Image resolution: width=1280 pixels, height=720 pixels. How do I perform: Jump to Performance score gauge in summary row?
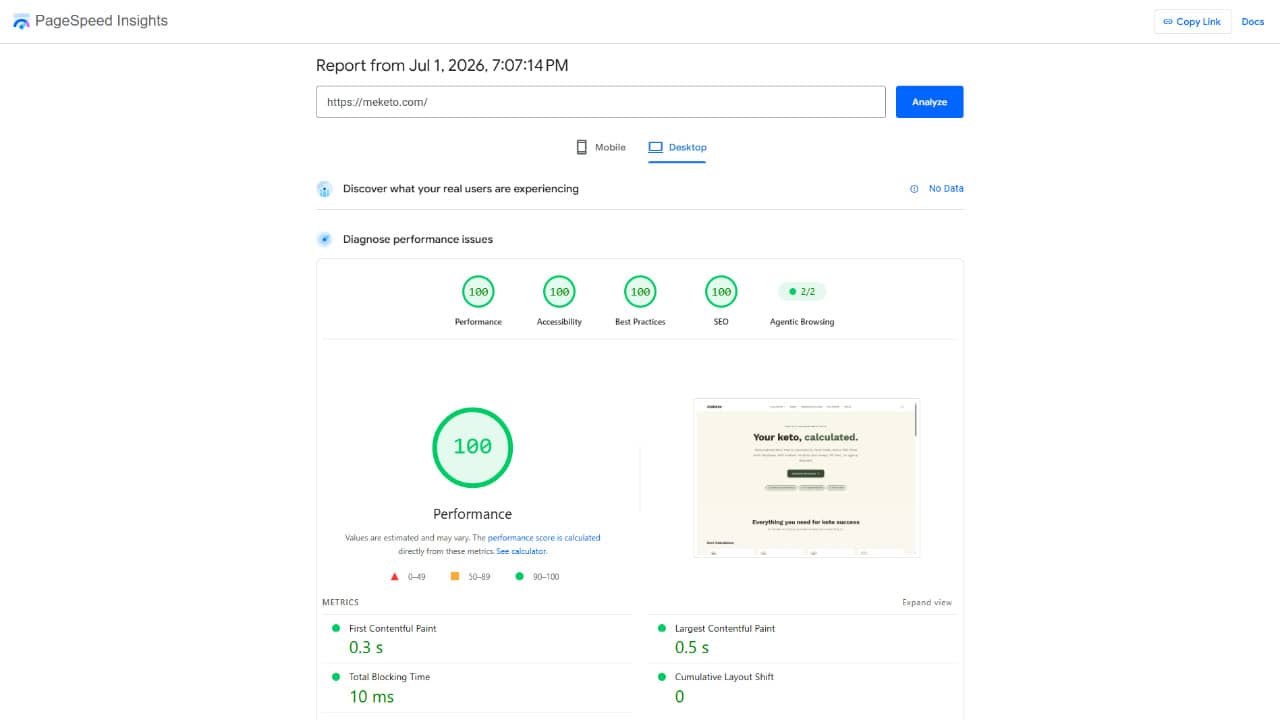478,292
